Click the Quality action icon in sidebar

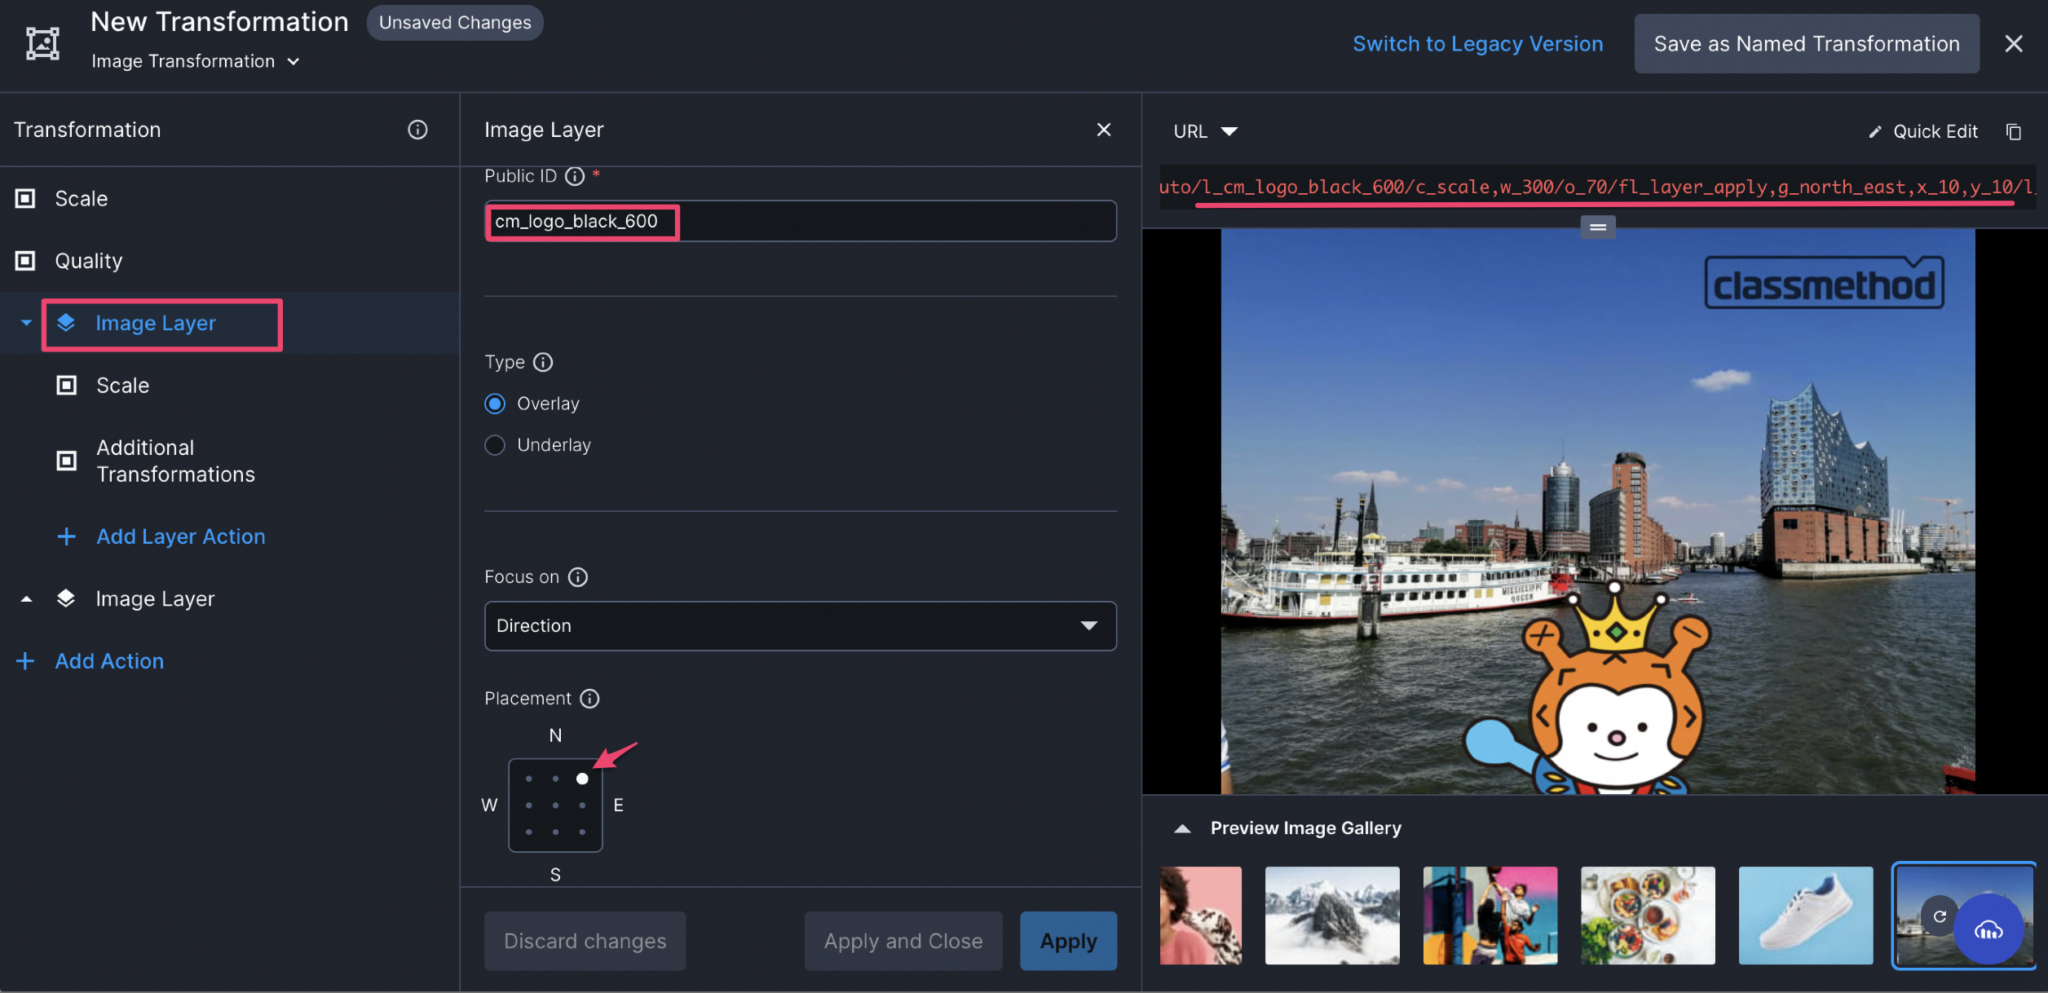coord(25,260)
